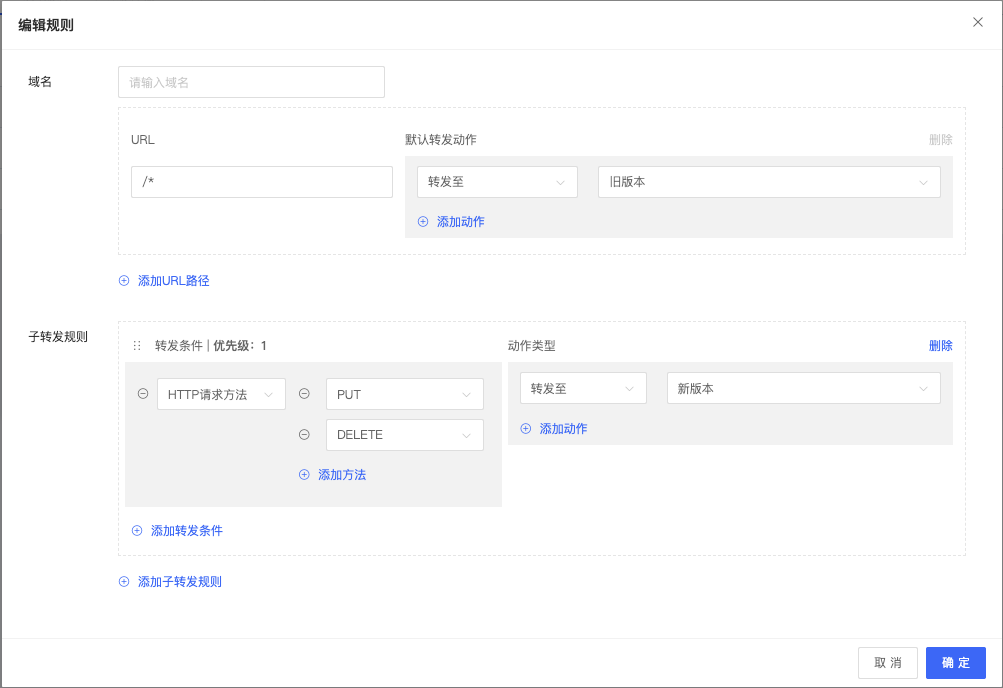Click plus icon next to 添加URL路径
The height and width of the screenshot is (688, 1003).
click(124, 281)
